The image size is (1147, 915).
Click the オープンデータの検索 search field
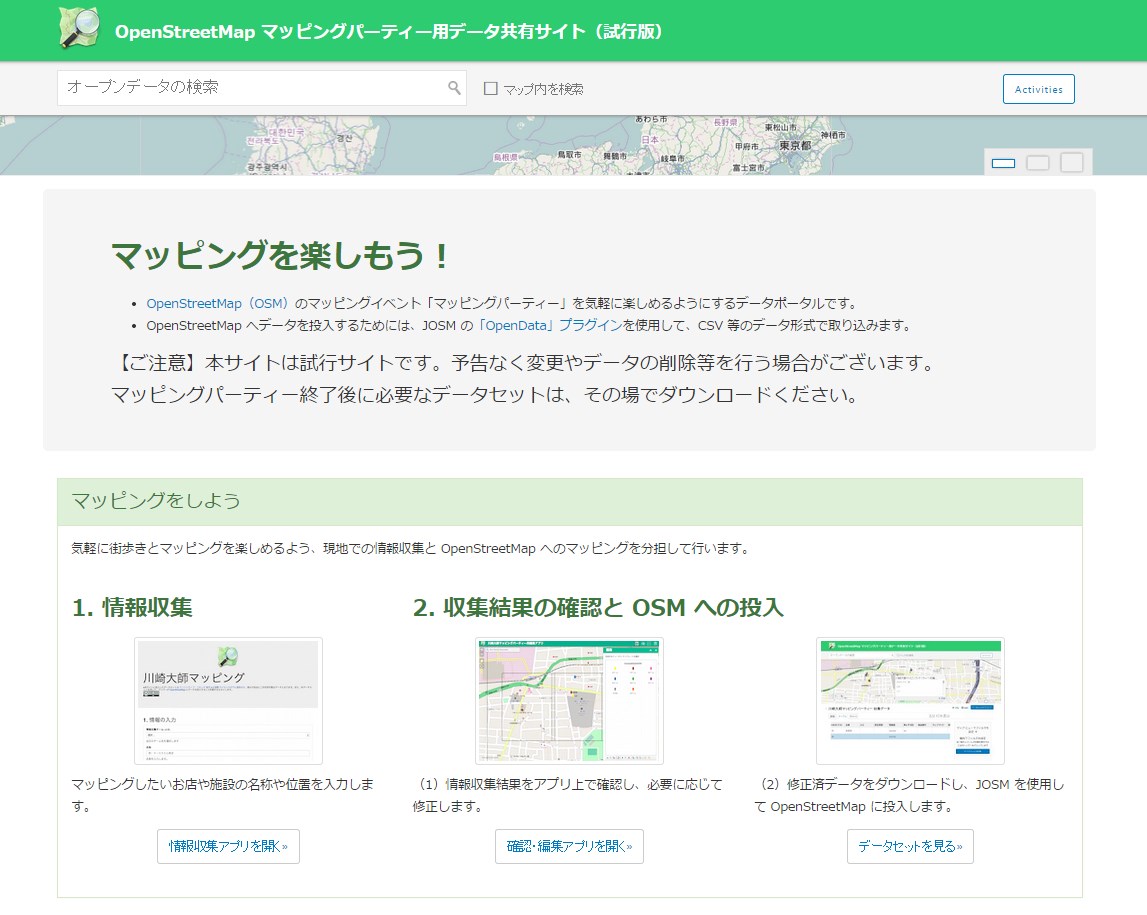click(x=250, y=88)
